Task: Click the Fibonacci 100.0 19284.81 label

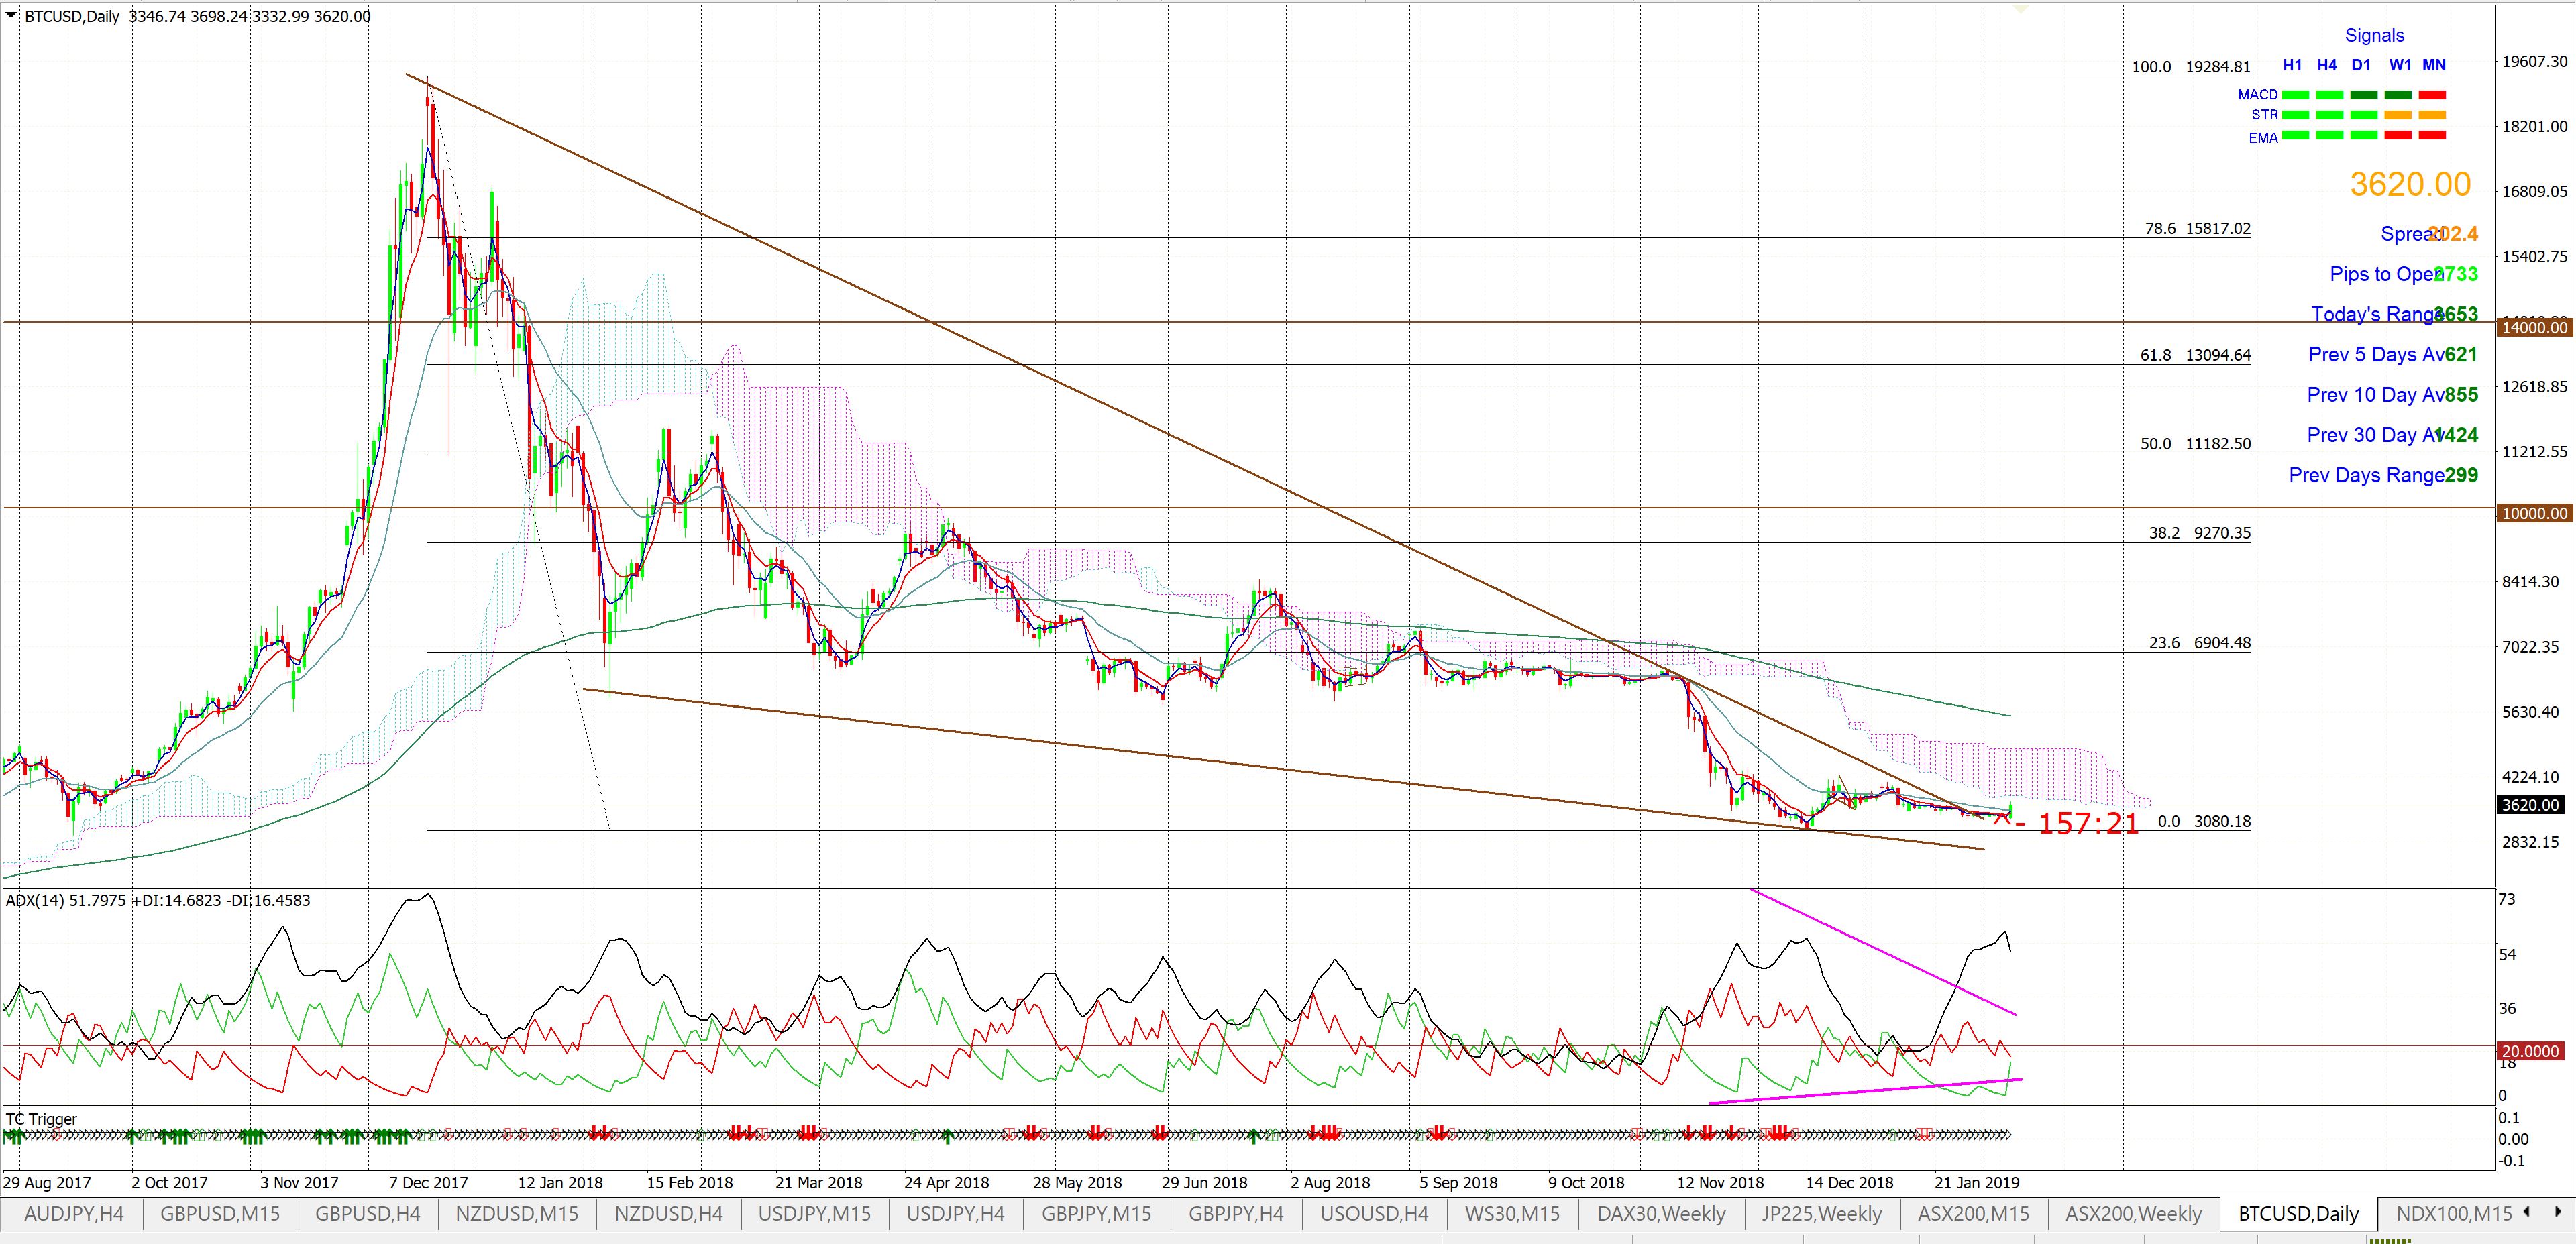Action: [x=2191, y=67]
